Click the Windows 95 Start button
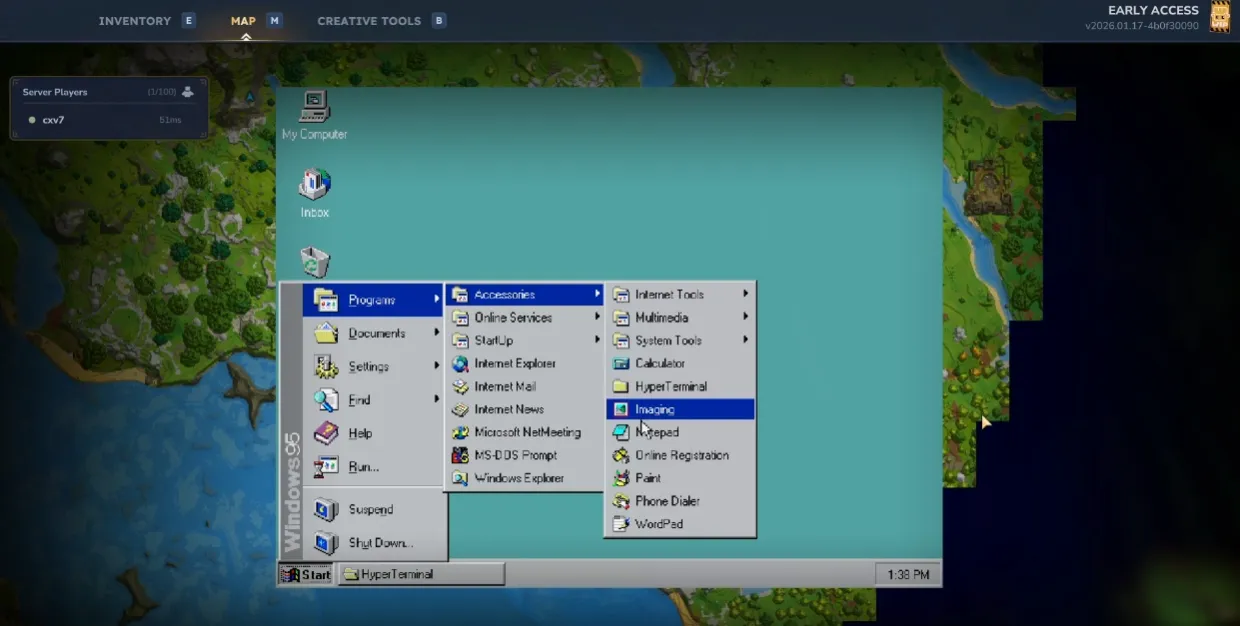 (306, 574)
